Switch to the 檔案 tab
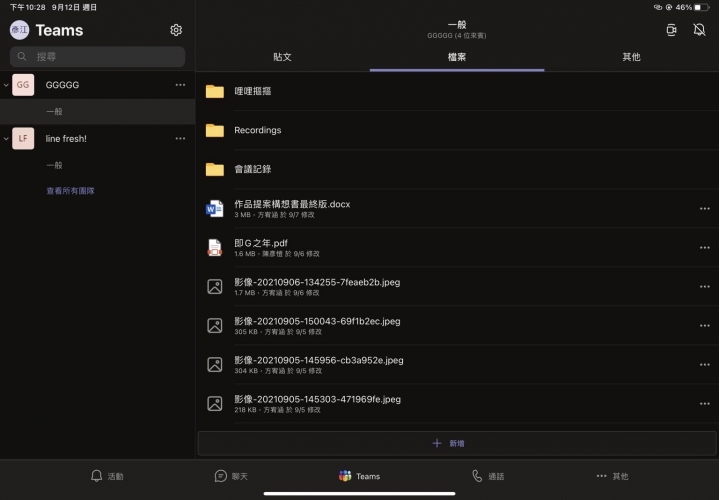This screenshot has width=720, height=500. pyautogui.click(x=457, y=57)
